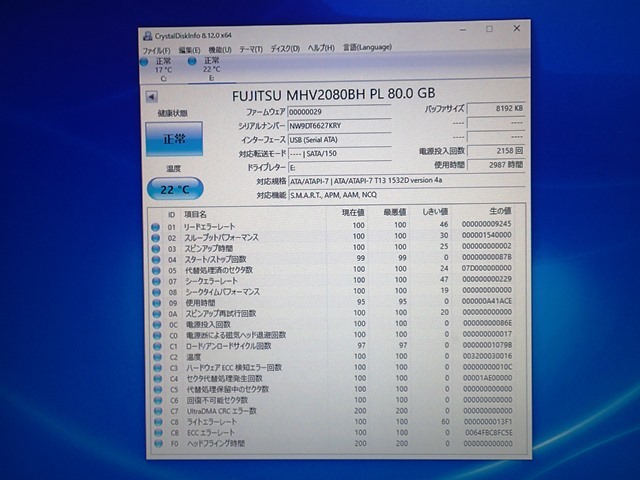Image resolution: width=640 pixels, height=480 pixels.
Task: Click status icon for row 07 シークエラーレート
Action: point(156,281)
